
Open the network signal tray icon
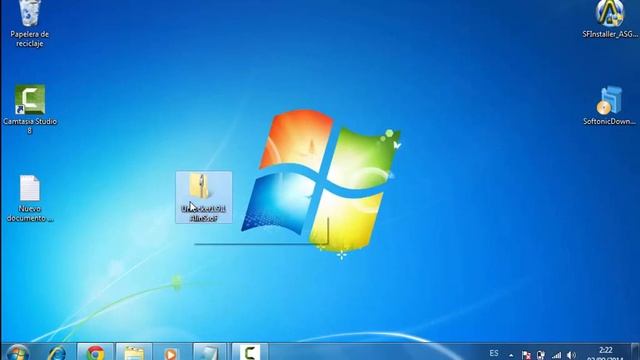coord(556,356)
